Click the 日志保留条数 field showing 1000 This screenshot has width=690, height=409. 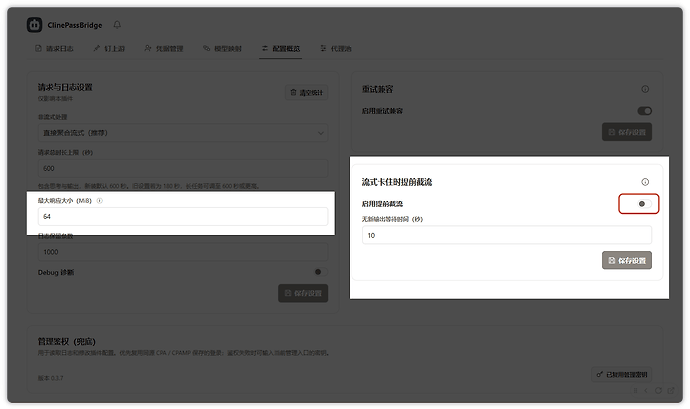(x=183, y=252)
